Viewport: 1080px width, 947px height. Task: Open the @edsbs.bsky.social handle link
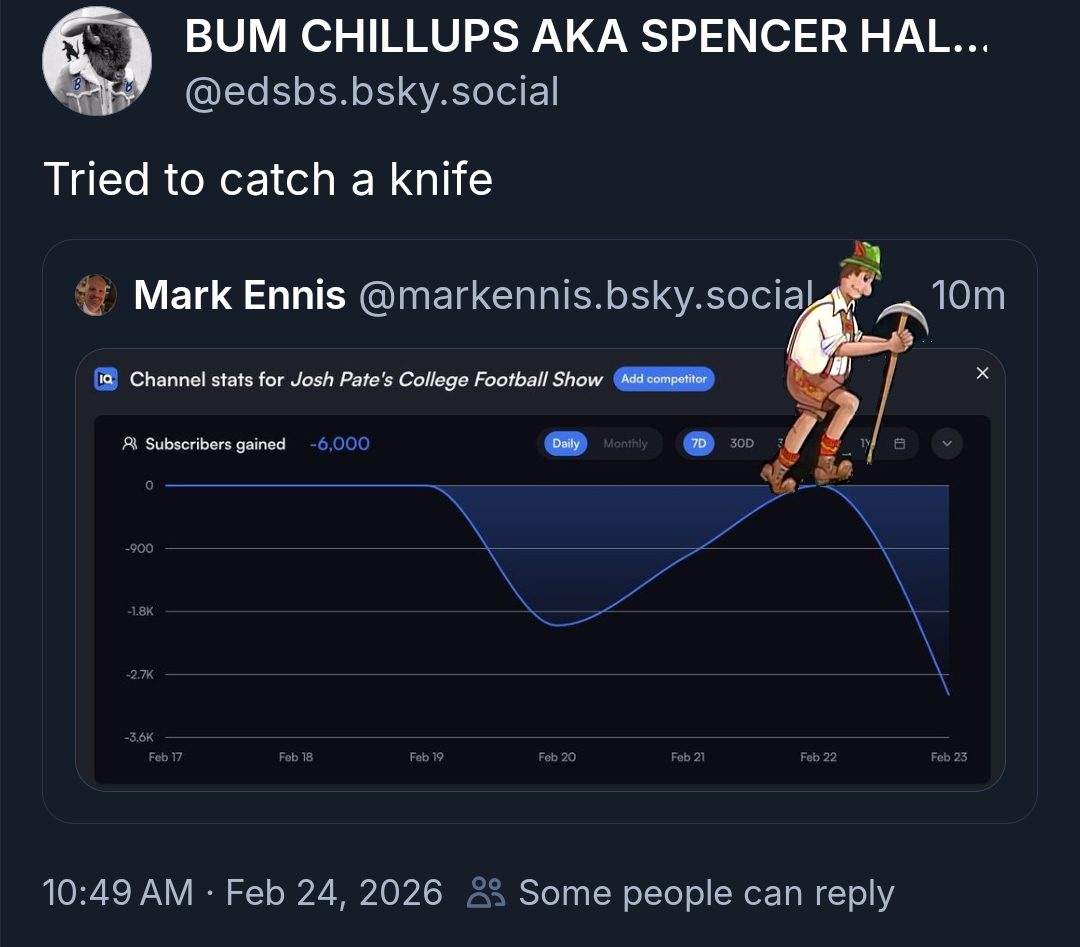(x=372, y=92)
